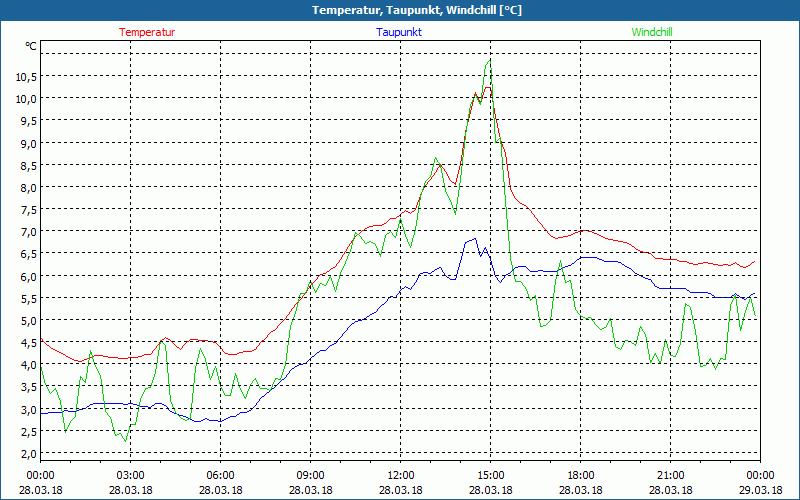Click the 3,0 y-axis value
The height and width of the screenshot is (500, 800).
pyautogui.click(x=28, y=409)
